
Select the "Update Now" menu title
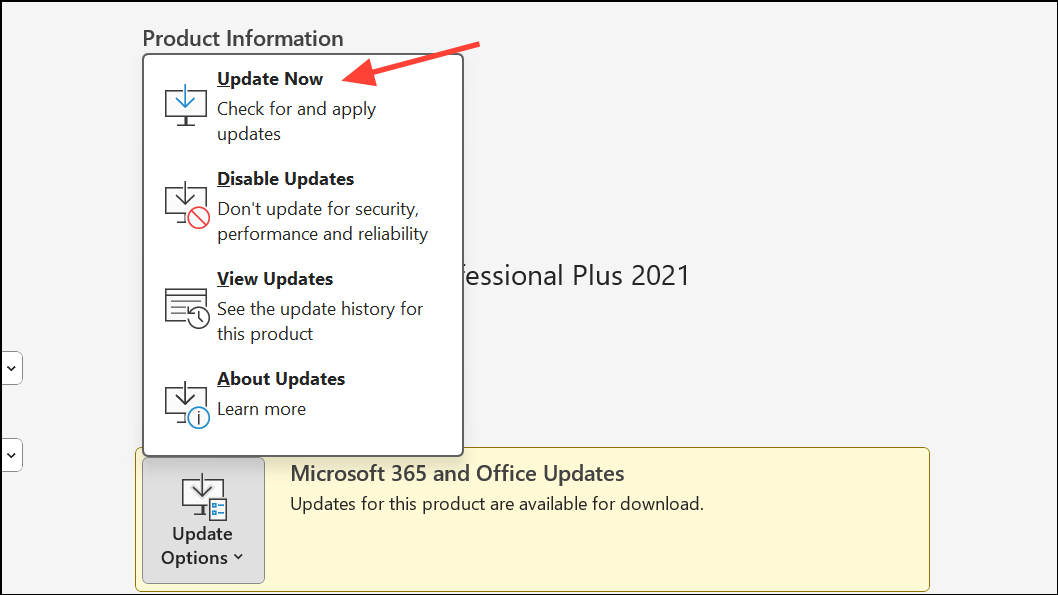(270, 79)
